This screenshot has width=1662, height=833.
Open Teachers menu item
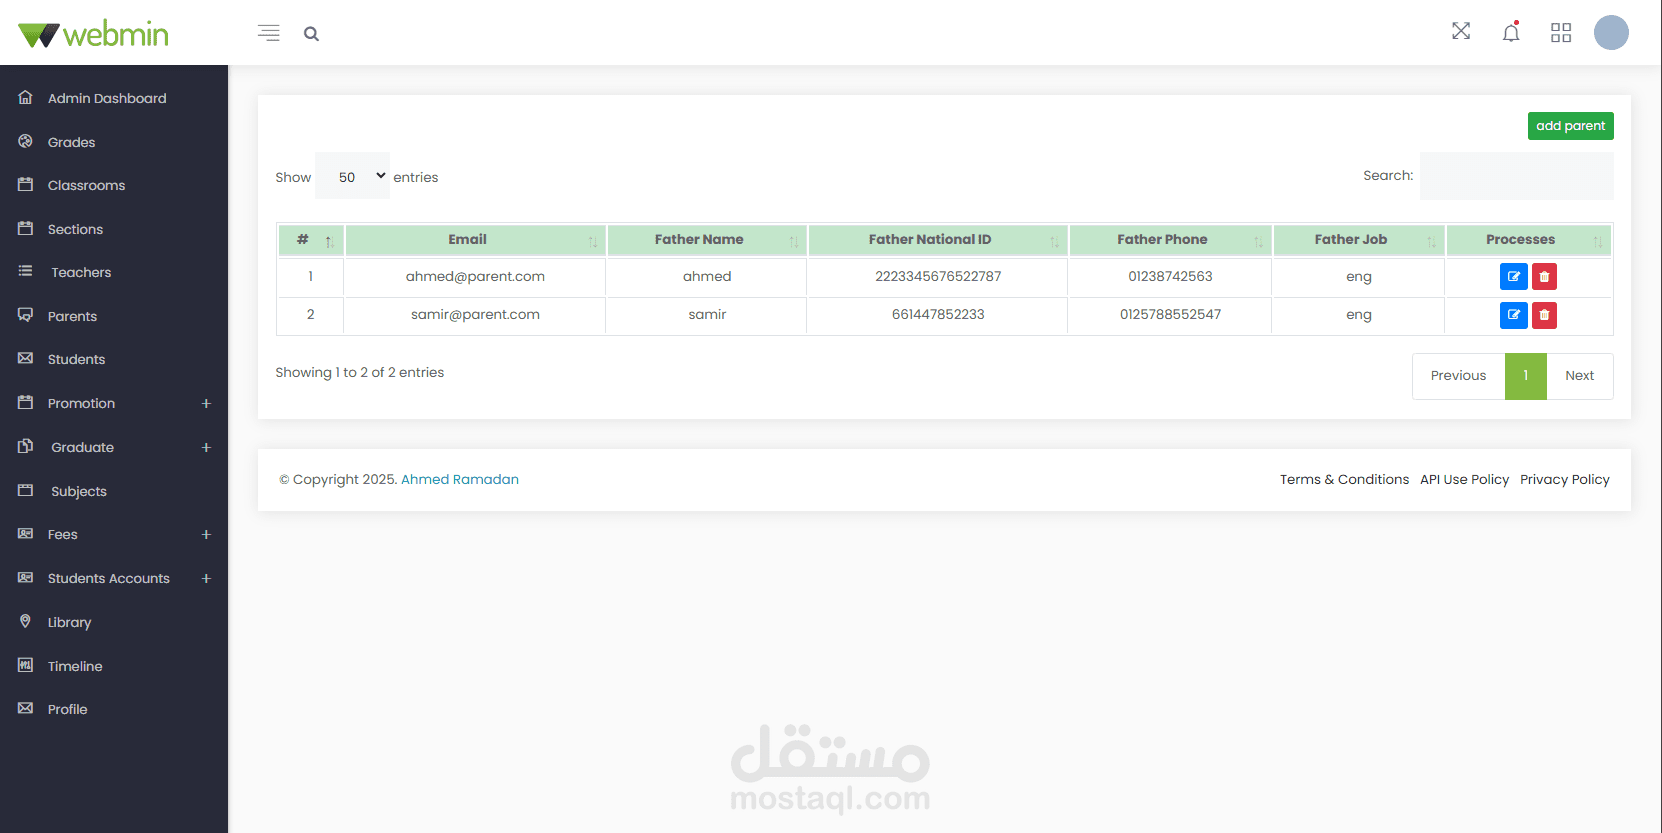(x=81, y=272)
